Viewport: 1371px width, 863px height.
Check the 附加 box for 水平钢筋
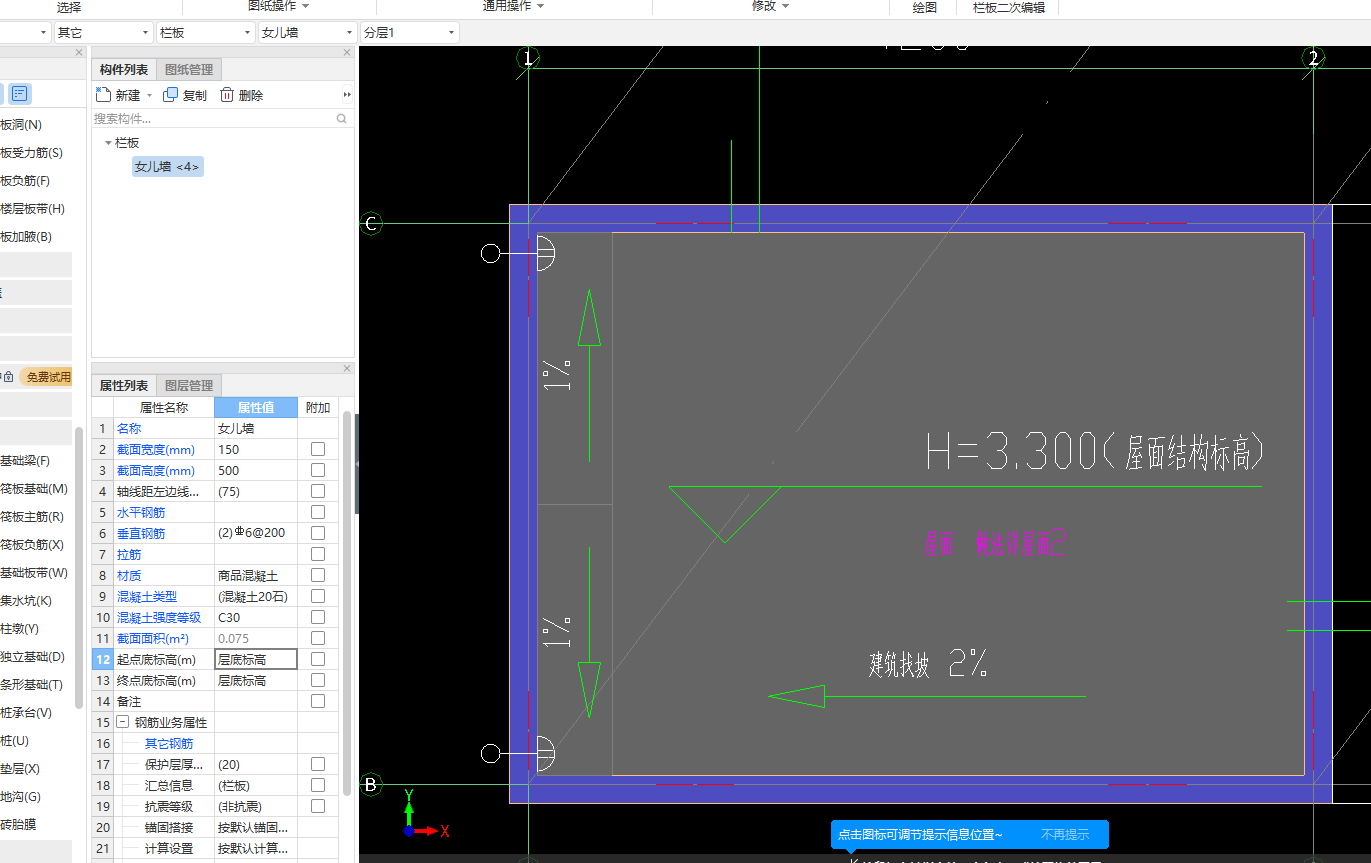(x=318, y=512)
